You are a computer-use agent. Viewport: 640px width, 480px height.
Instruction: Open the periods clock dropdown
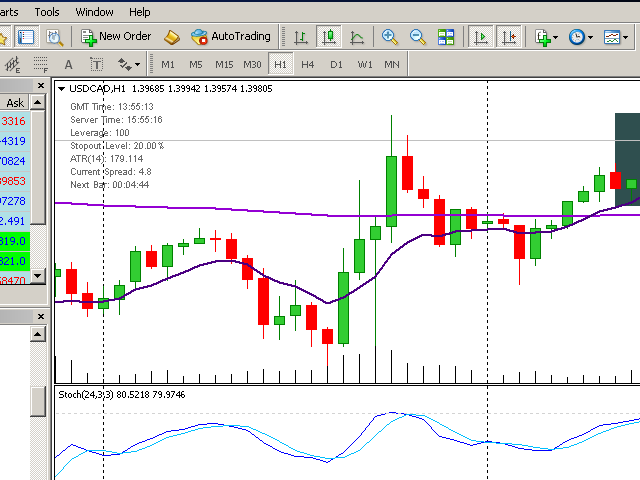[x=580, y=37]
